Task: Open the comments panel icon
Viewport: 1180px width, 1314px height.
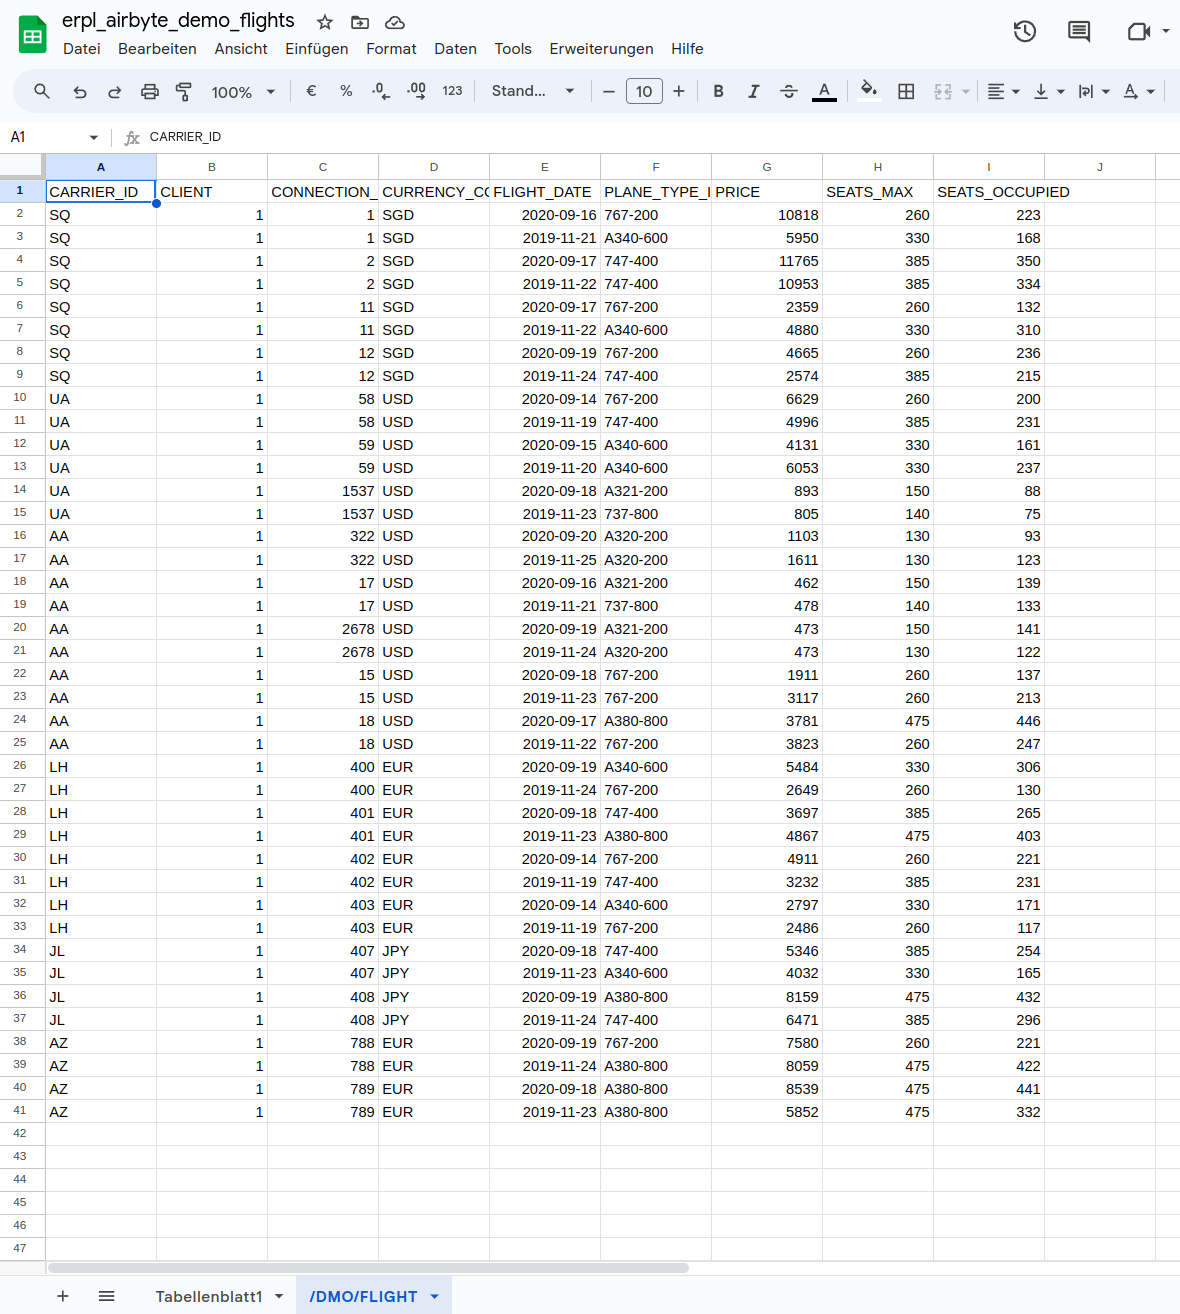Action: coord(1079,31)
